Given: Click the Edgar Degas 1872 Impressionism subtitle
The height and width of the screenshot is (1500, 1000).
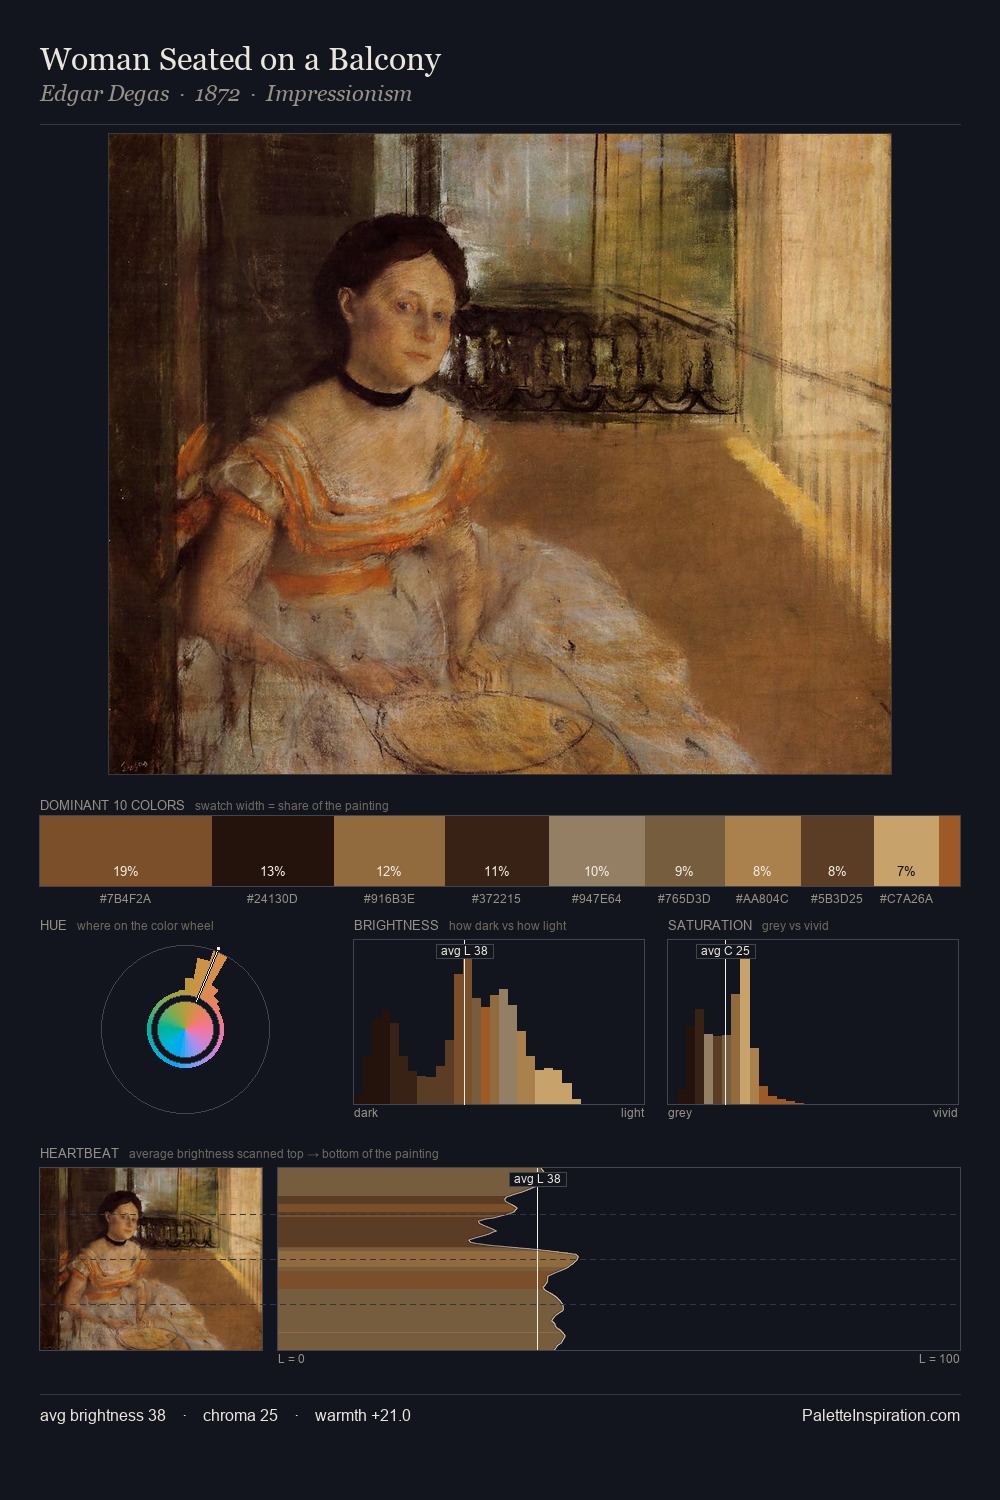Looking at the screenshot, I should point(226,94).
